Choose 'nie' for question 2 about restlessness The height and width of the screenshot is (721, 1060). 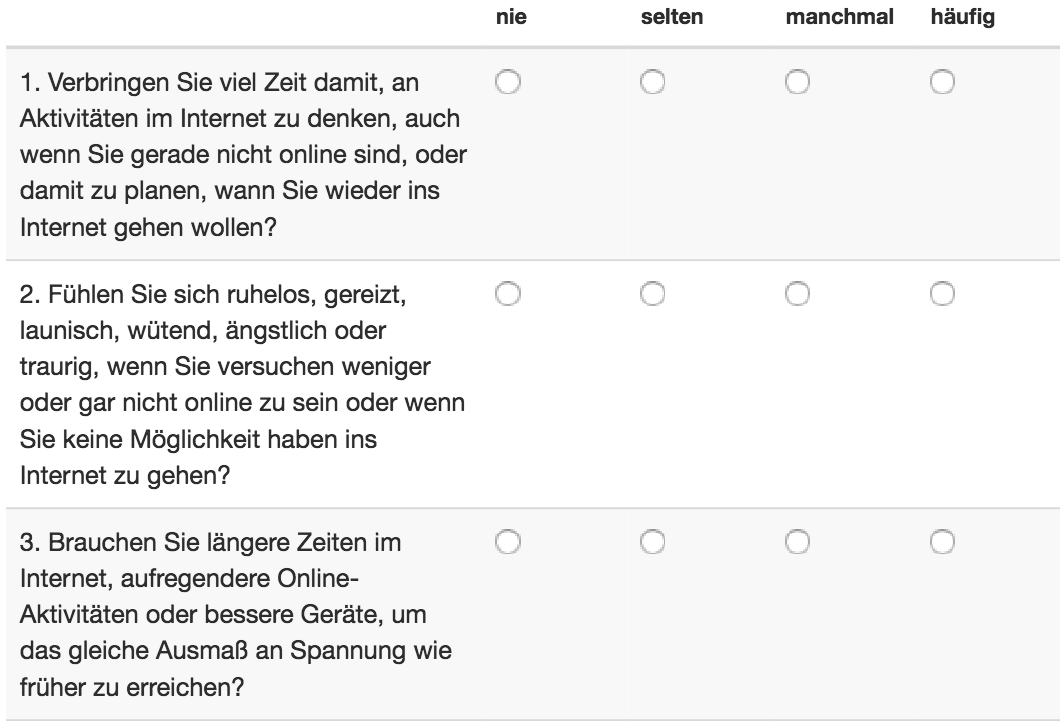(508, 294)
